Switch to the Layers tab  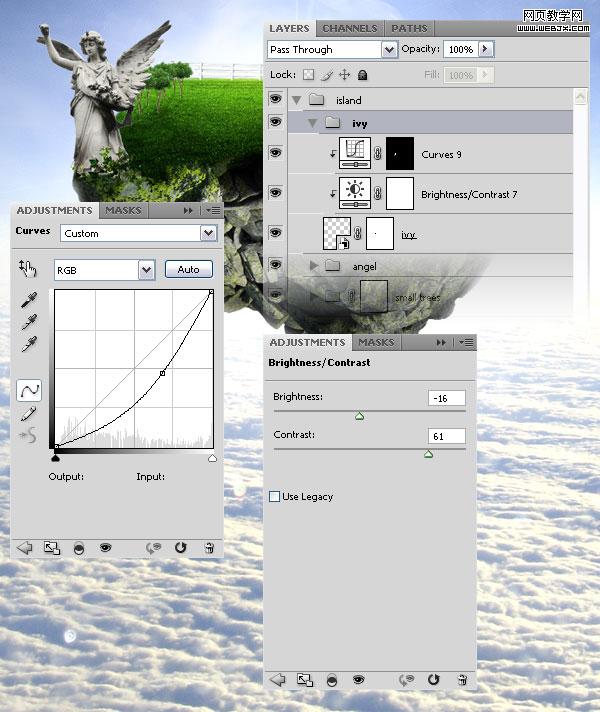[289, 29]
